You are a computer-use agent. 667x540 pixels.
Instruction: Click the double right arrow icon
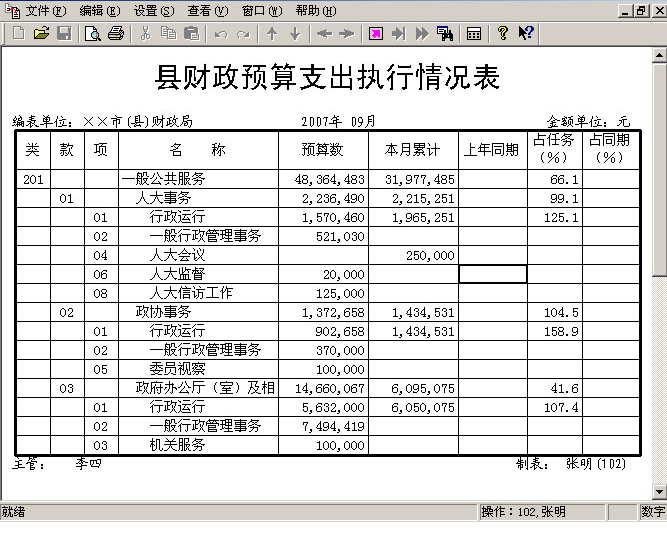[422, 33]
